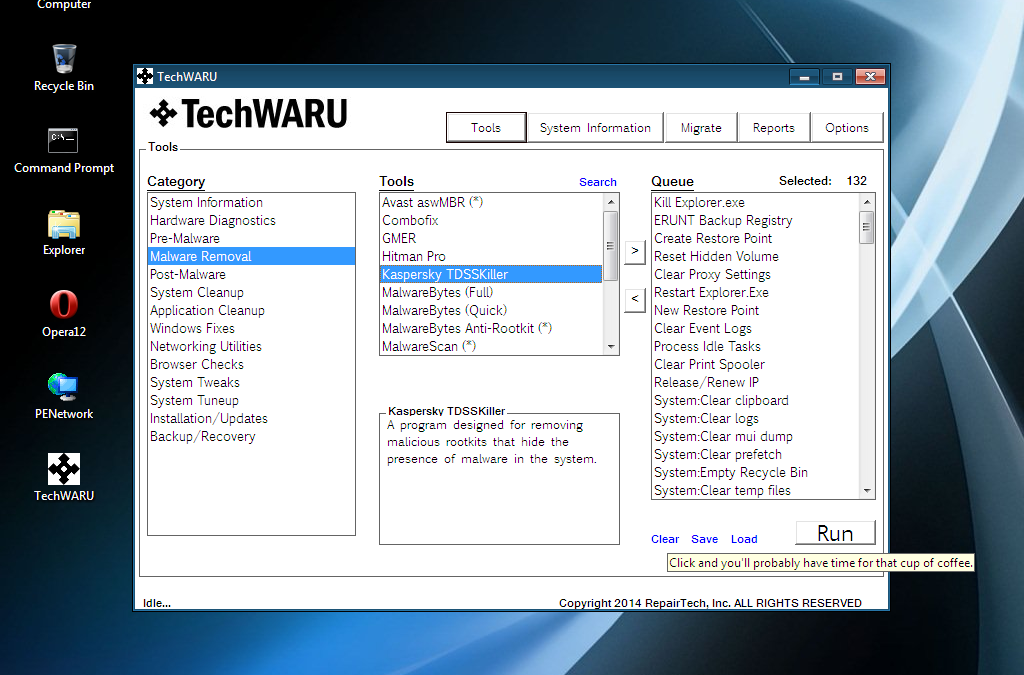Launch the Opera12 browser icon

coord(64,314)
